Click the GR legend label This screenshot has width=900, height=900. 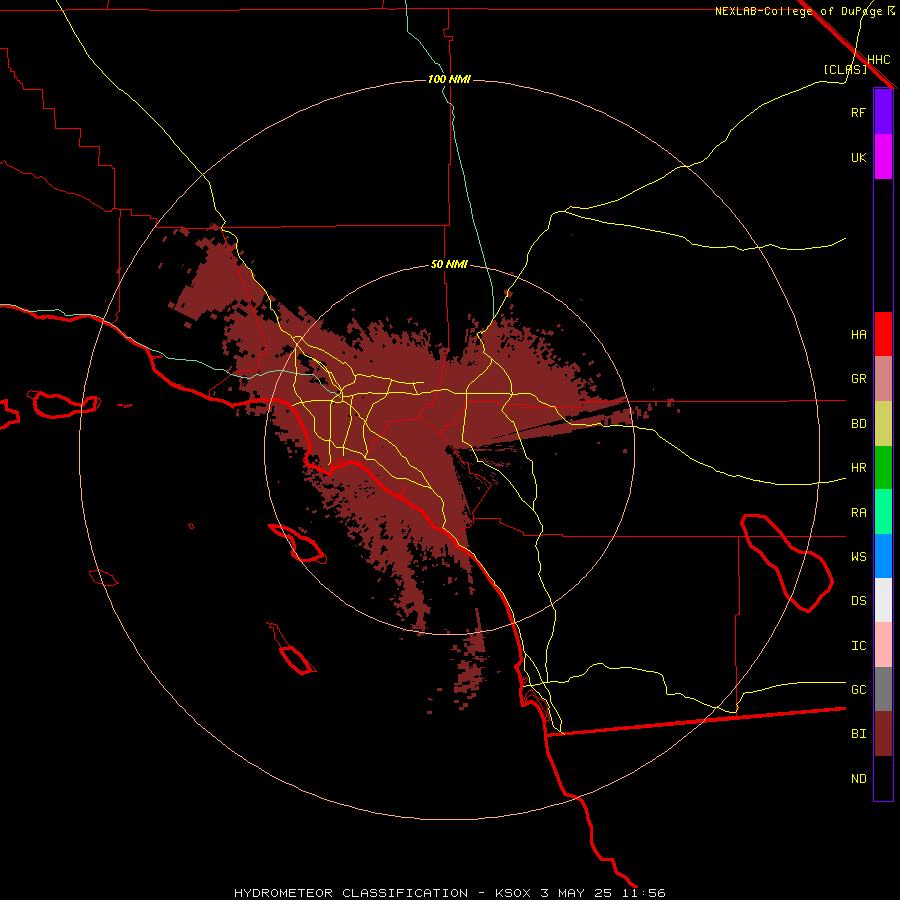pos(858,379)
